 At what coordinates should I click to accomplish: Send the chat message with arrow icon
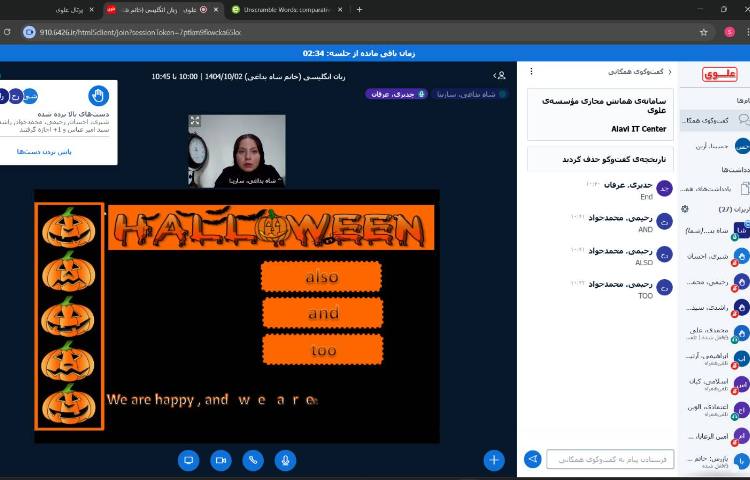tap(533, 459)
